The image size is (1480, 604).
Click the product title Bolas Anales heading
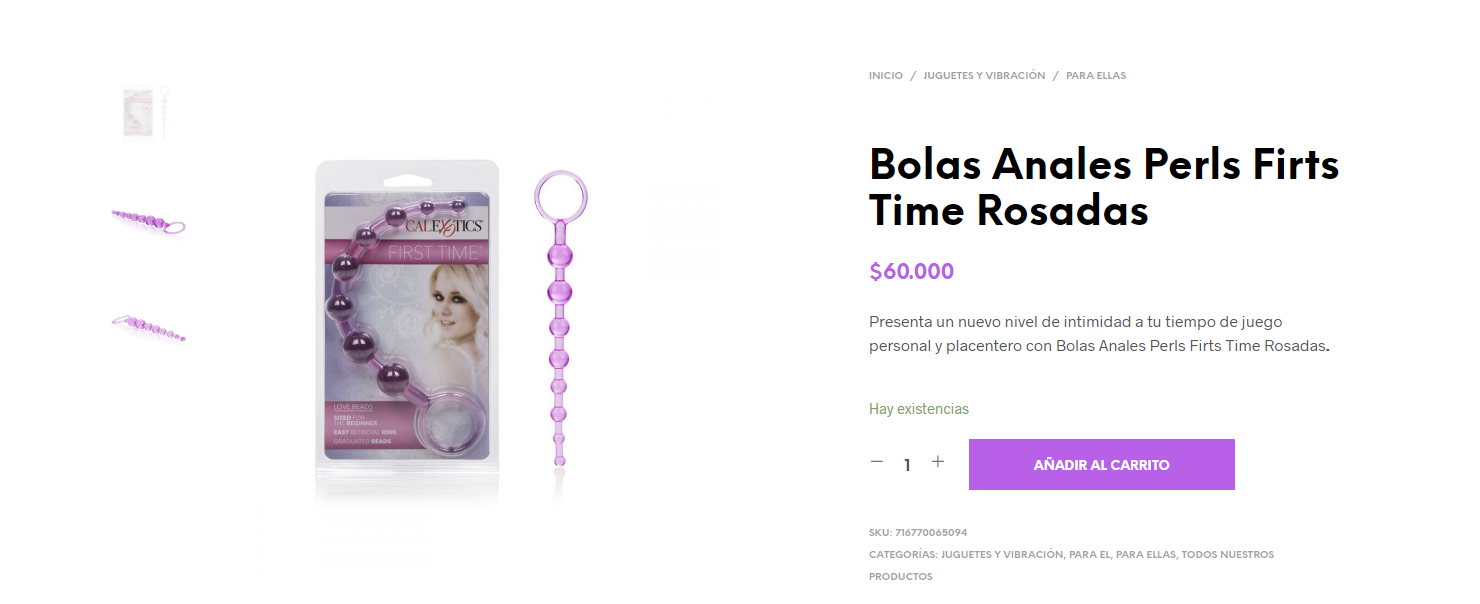pos(1103,187)
